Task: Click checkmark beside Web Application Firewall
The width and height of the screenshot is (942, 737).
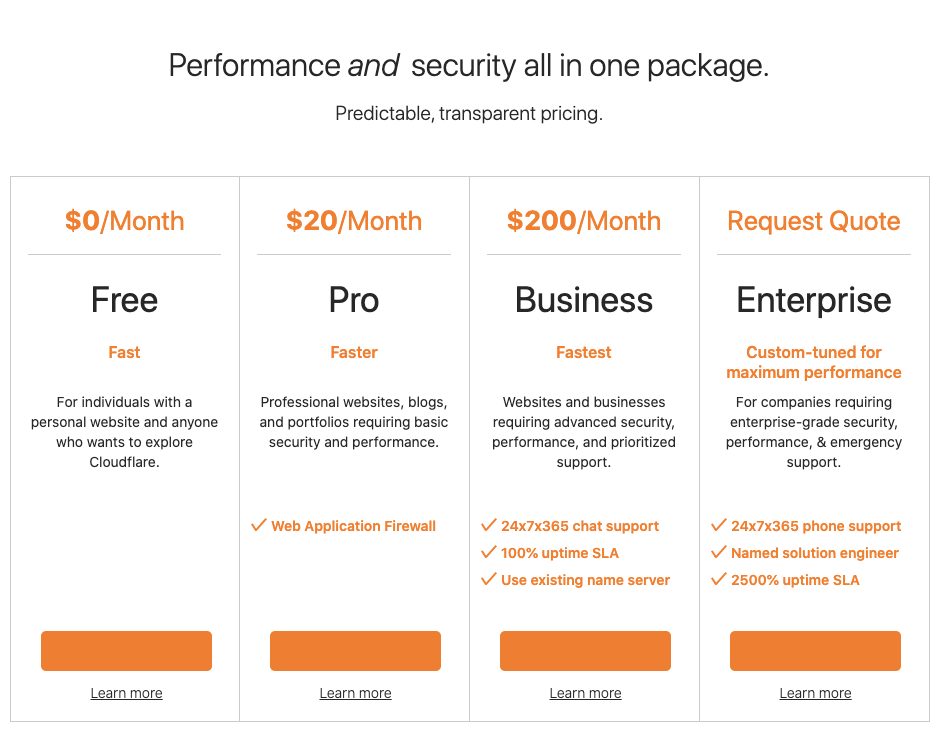Action: (259, 525)
